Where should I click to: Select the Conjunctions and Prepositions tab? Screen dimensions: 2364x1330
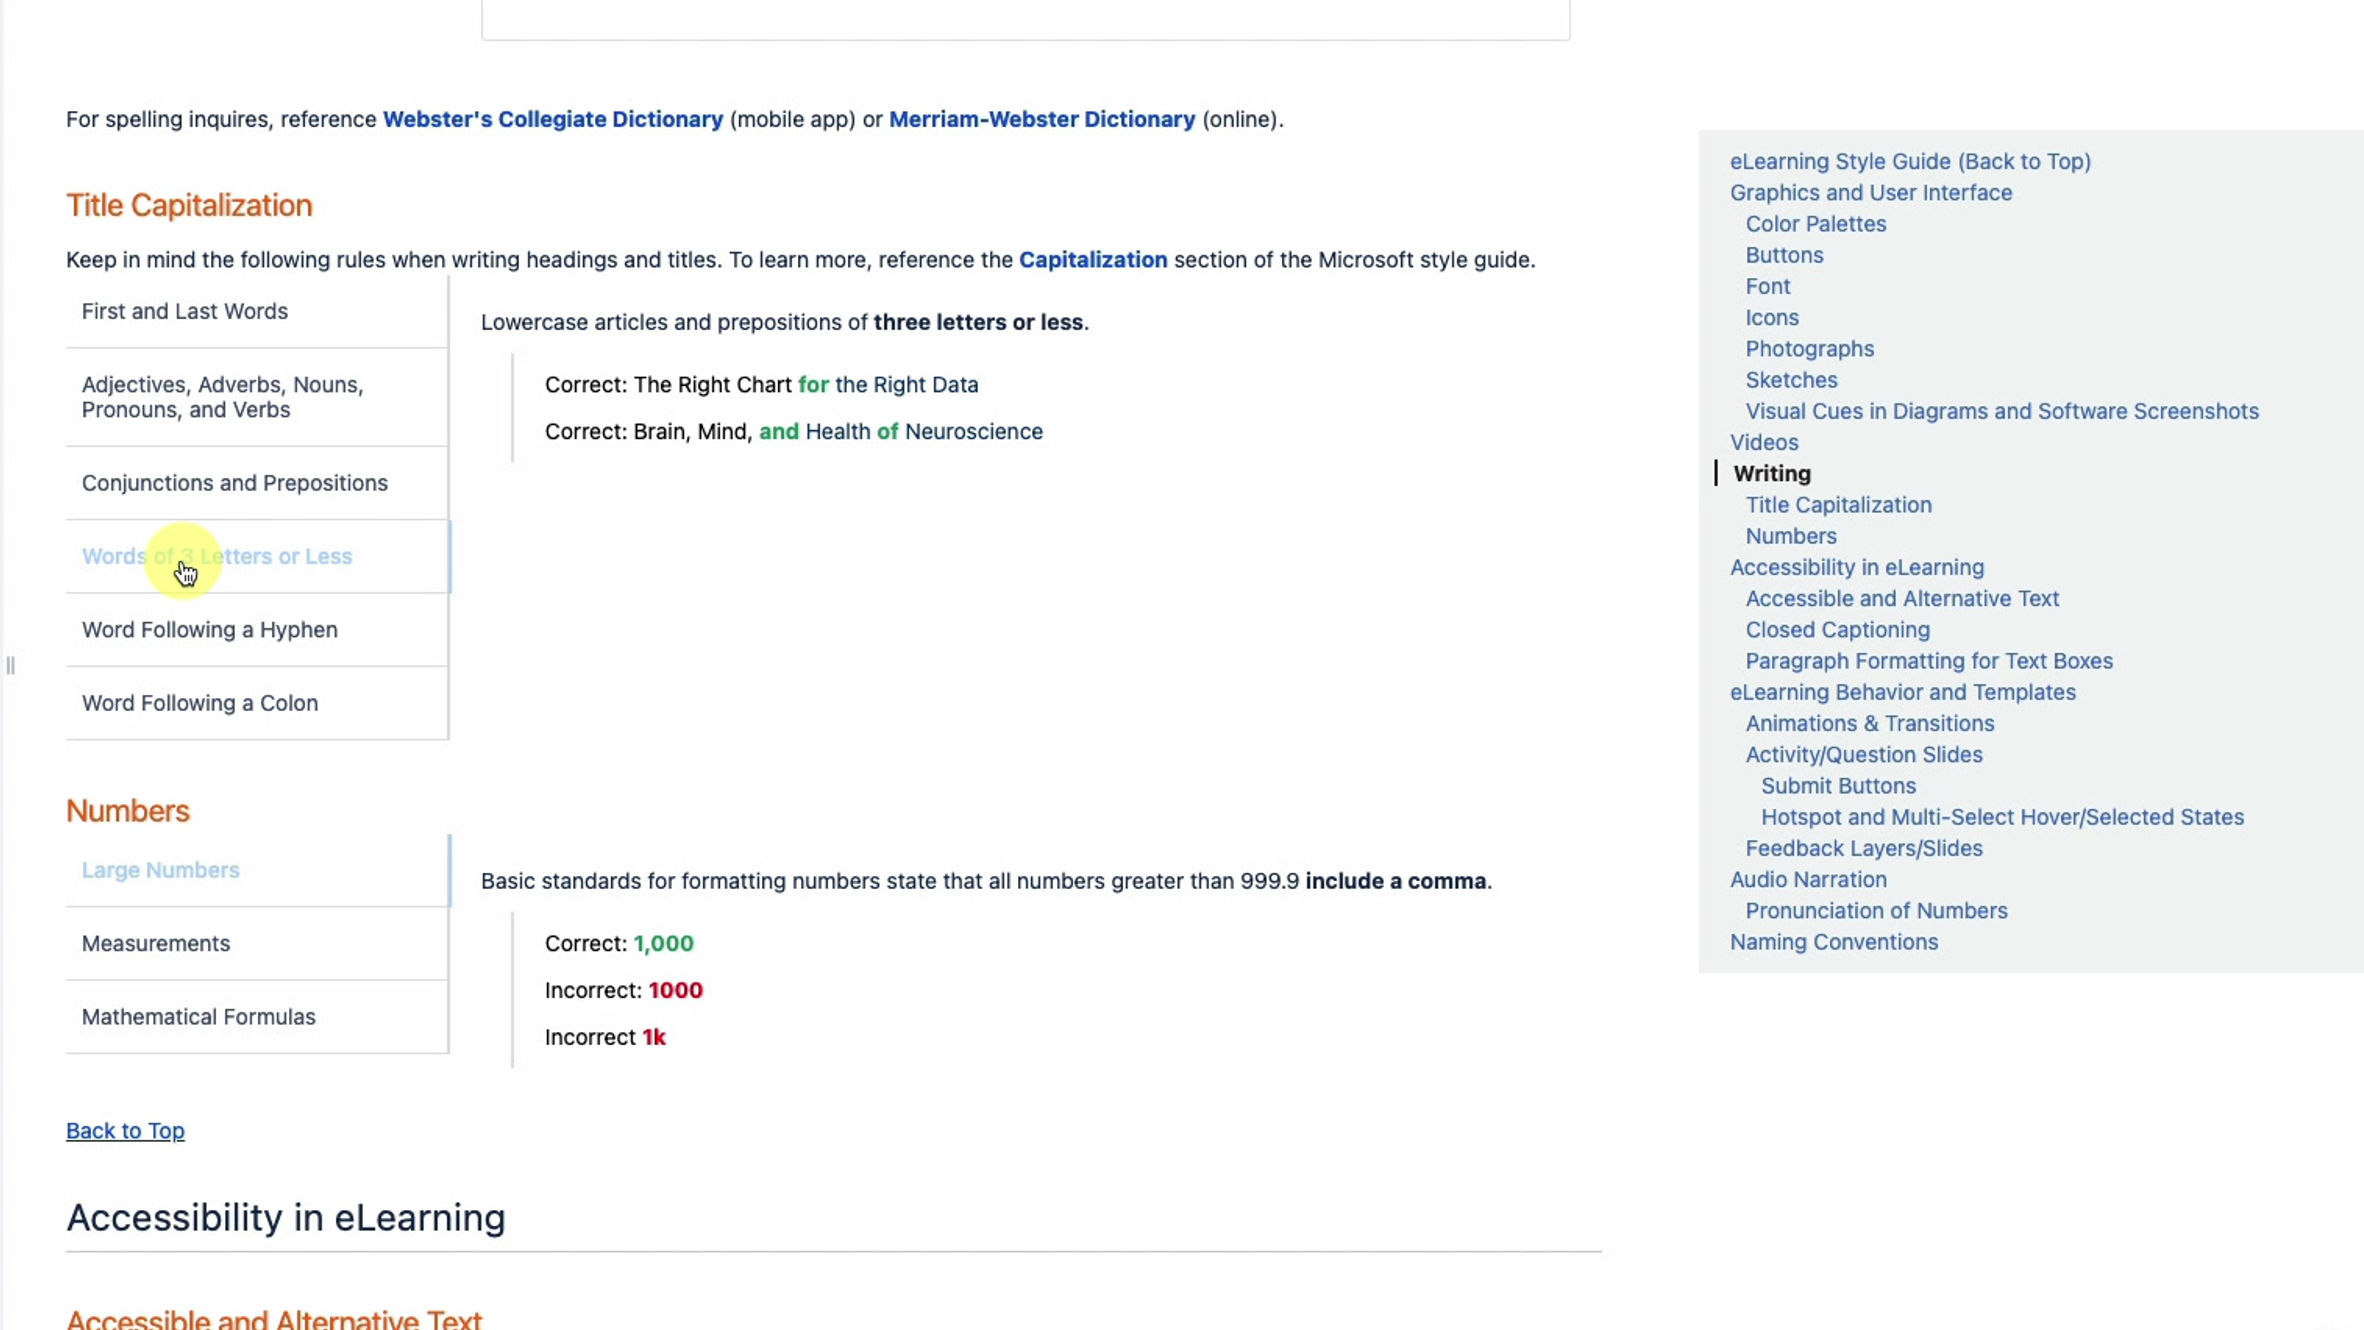point(234,483)
